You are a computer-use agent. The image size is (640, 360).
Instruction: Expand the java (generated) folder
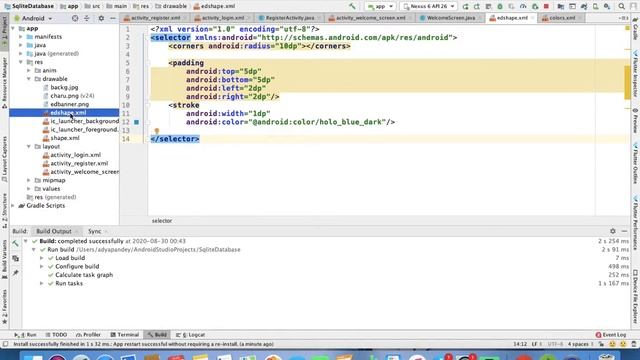pyautogui.click(x=21, y=53)
